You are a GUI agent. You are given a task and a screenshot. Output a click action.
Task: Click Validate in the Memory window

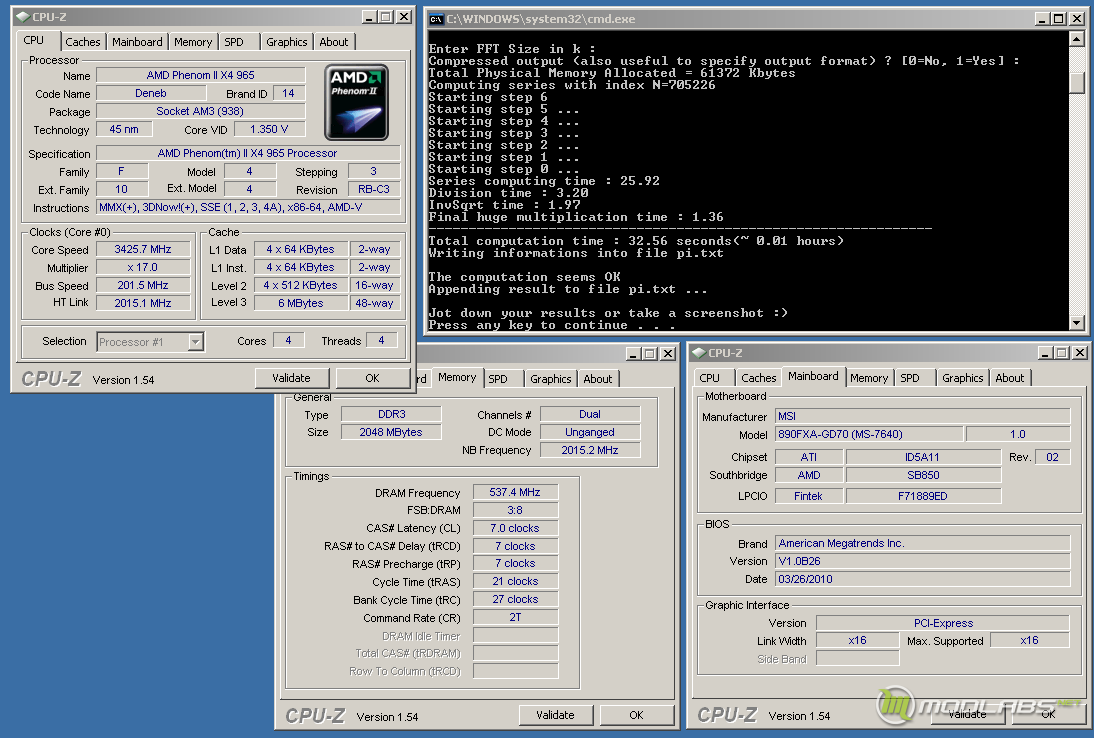tap(555, 715)
